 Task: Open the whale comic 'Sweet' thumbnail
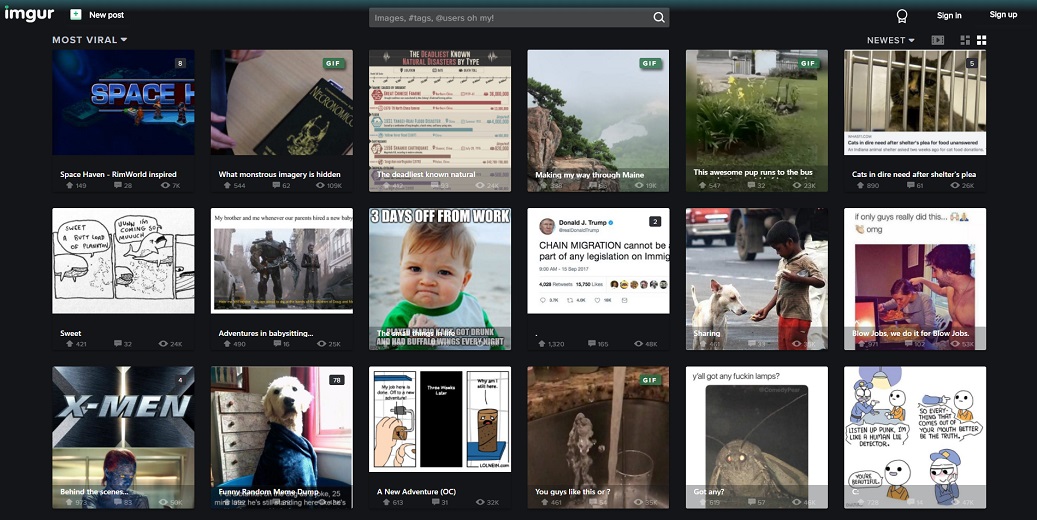123,261
